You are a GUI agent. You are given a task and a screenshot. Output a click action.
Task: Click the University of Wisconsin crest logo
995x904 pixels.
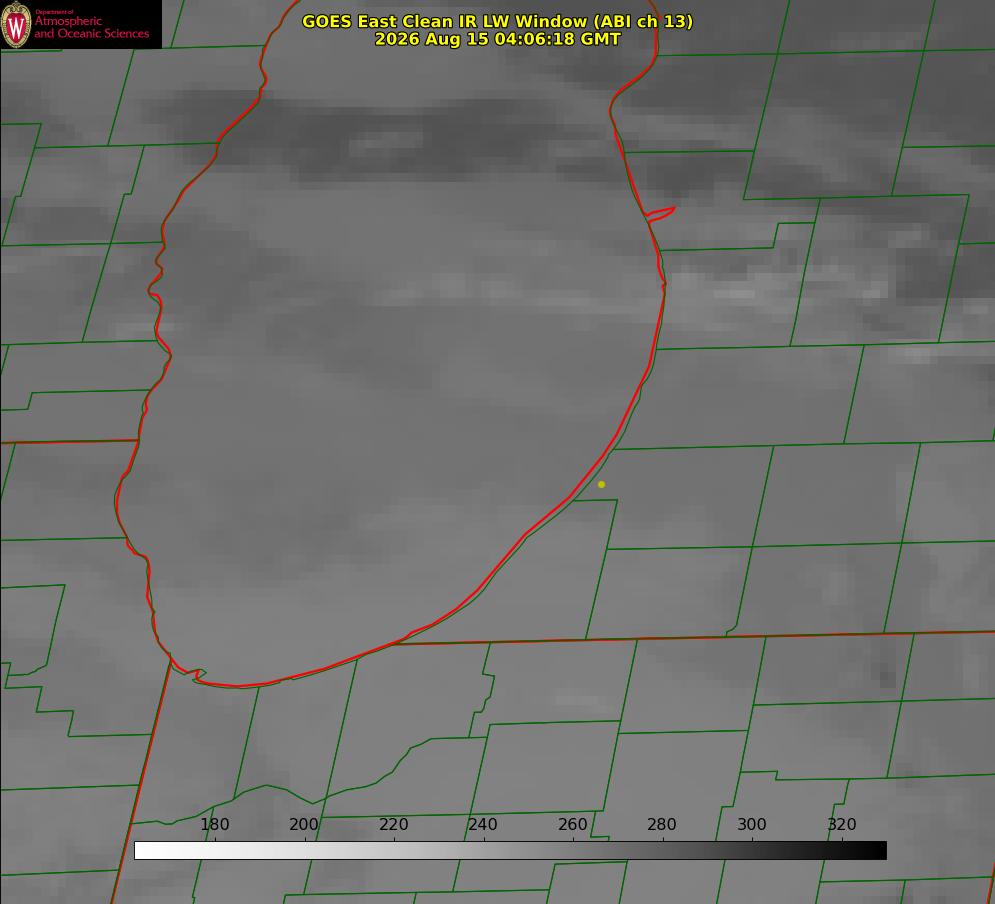pos(16,24)
